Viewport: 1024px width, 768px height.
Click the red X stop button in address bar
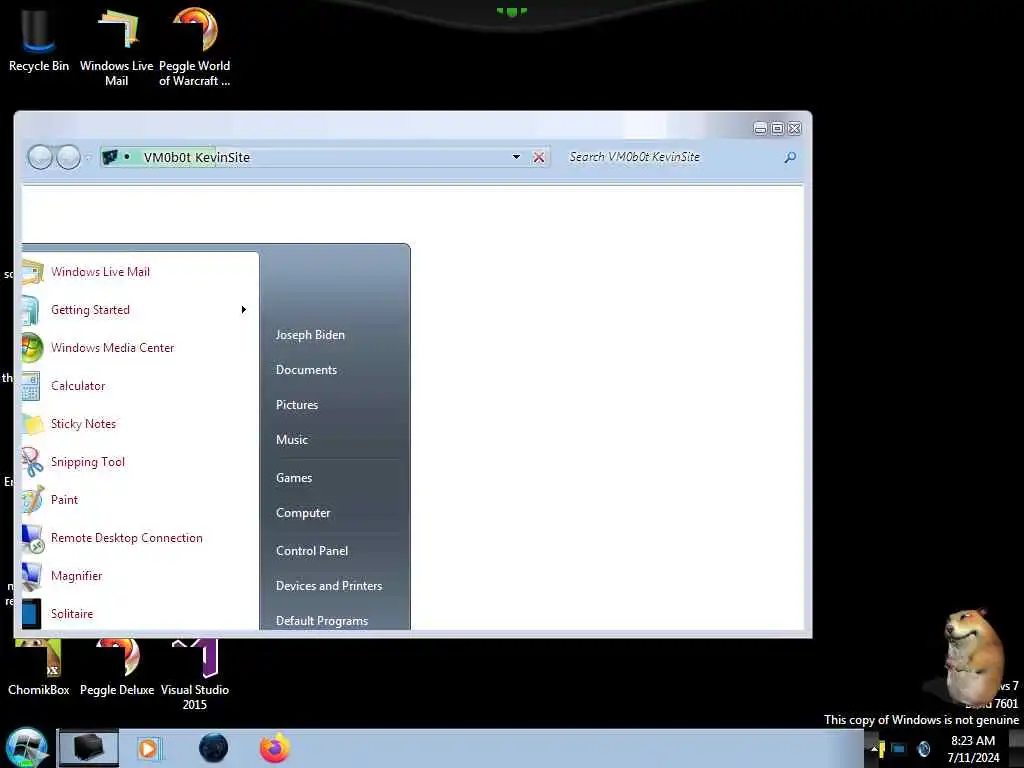pos(539,157)
